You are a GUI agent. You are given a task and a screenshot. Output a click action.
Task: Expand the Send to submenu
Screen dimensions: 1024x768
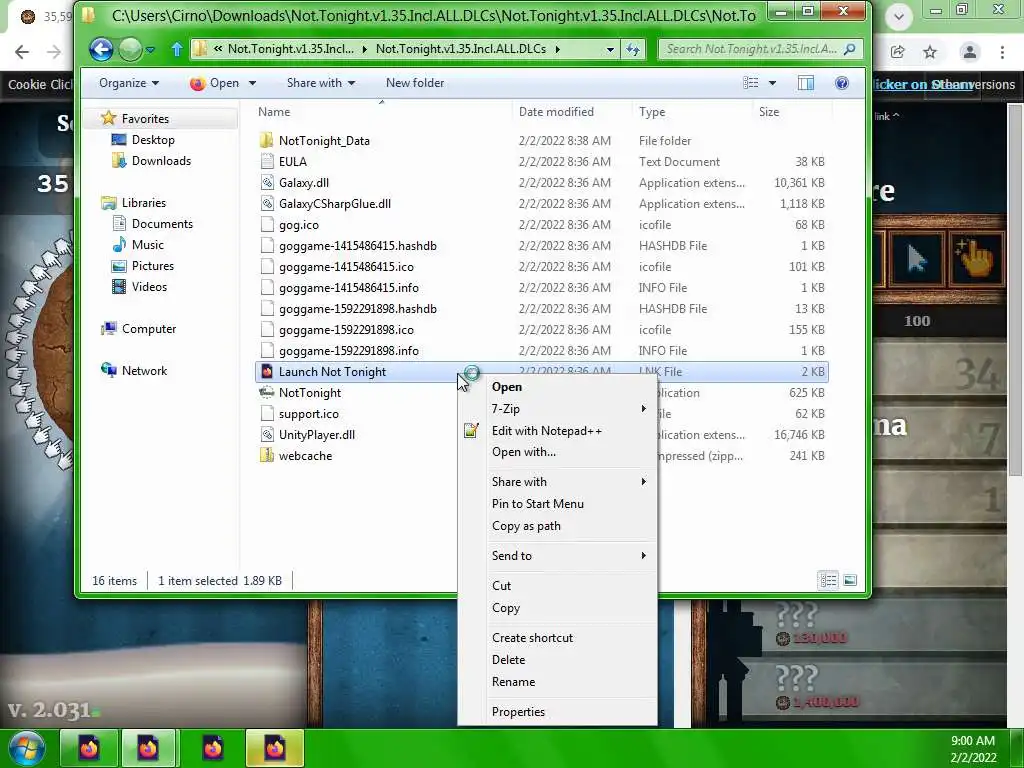(x=557, y=556)
